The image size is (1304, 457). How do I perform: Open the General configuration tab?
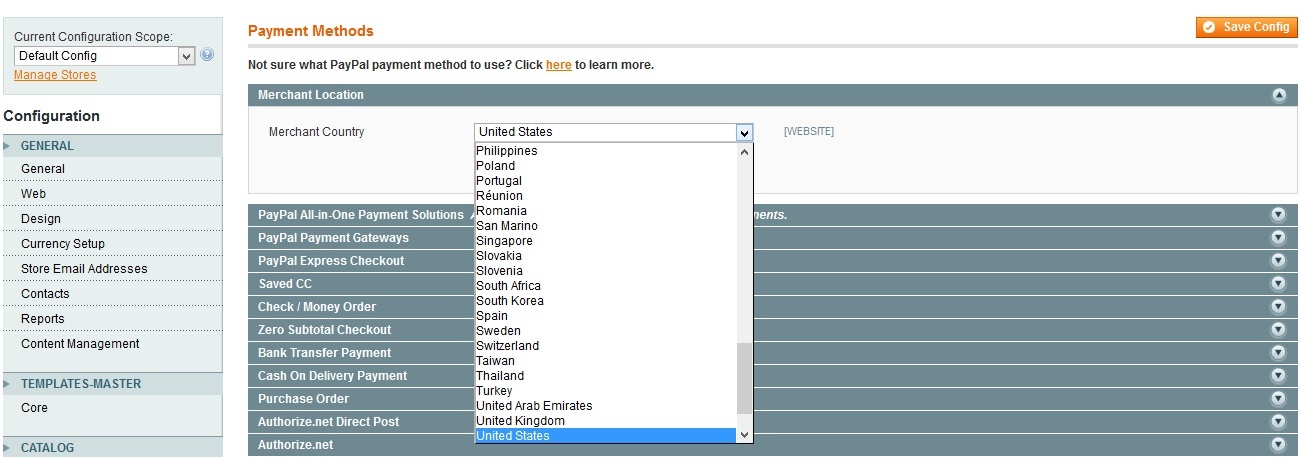(111, 169)
